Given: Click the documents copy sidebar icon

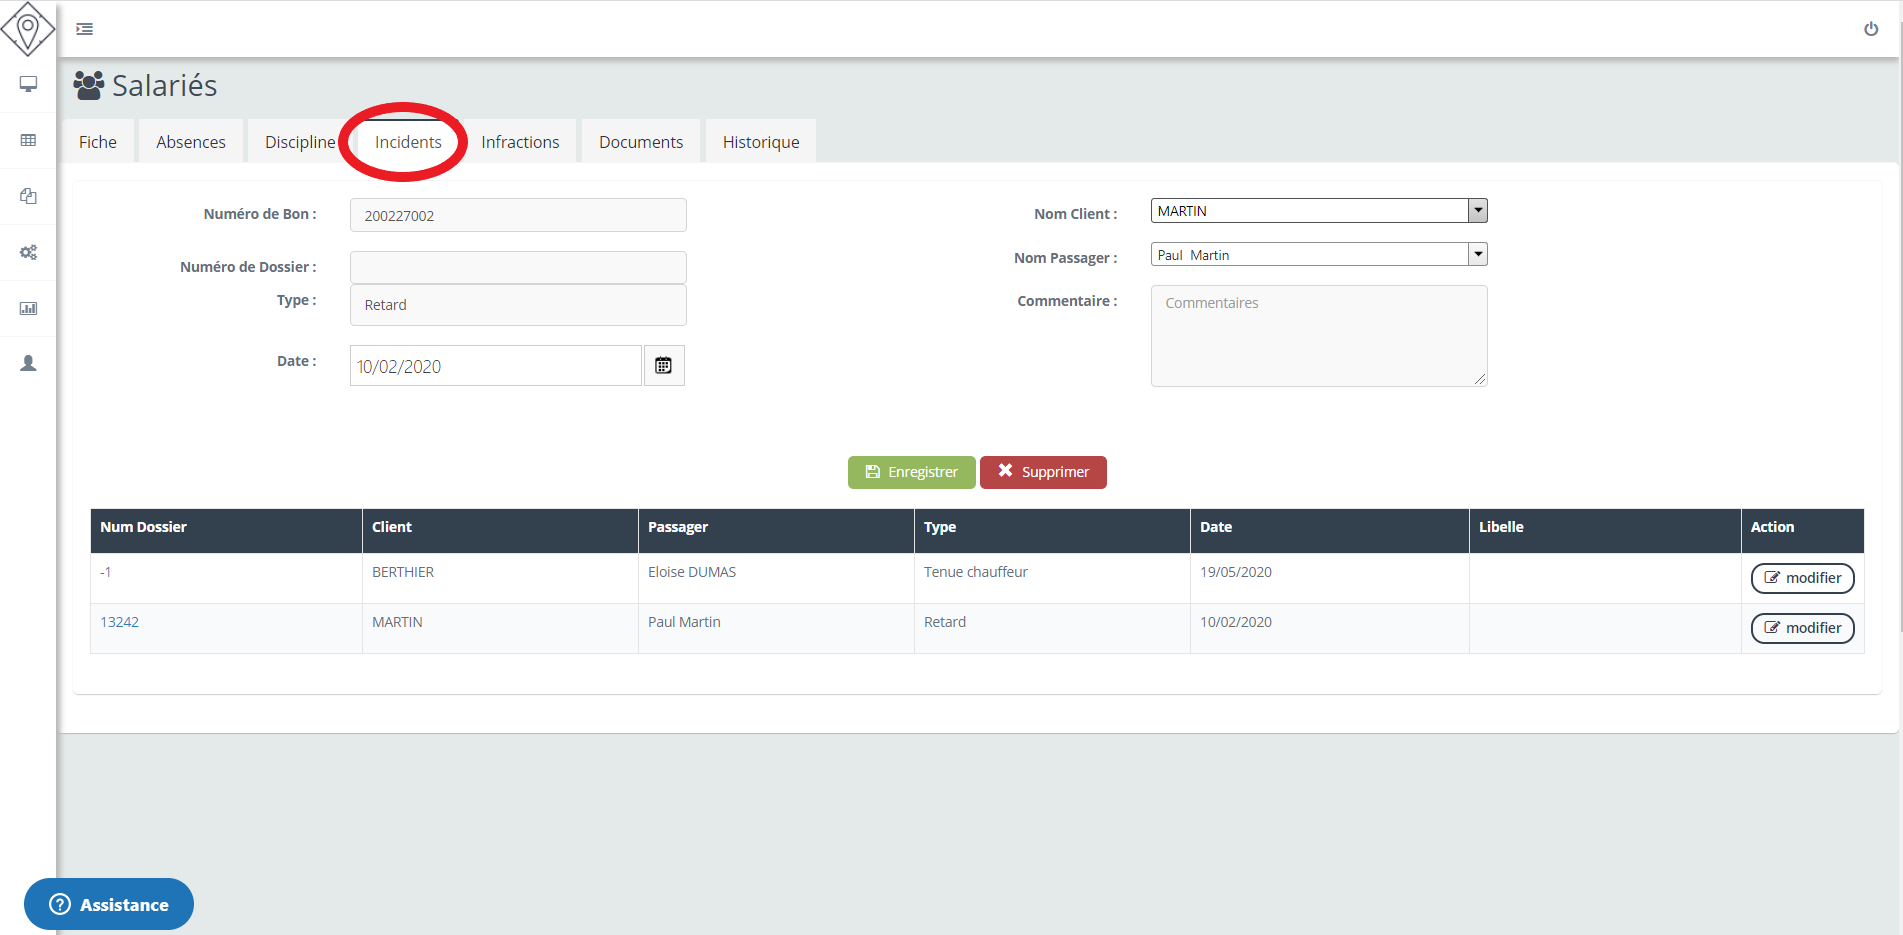Looking at the screenshot, I should pos(29,196).
